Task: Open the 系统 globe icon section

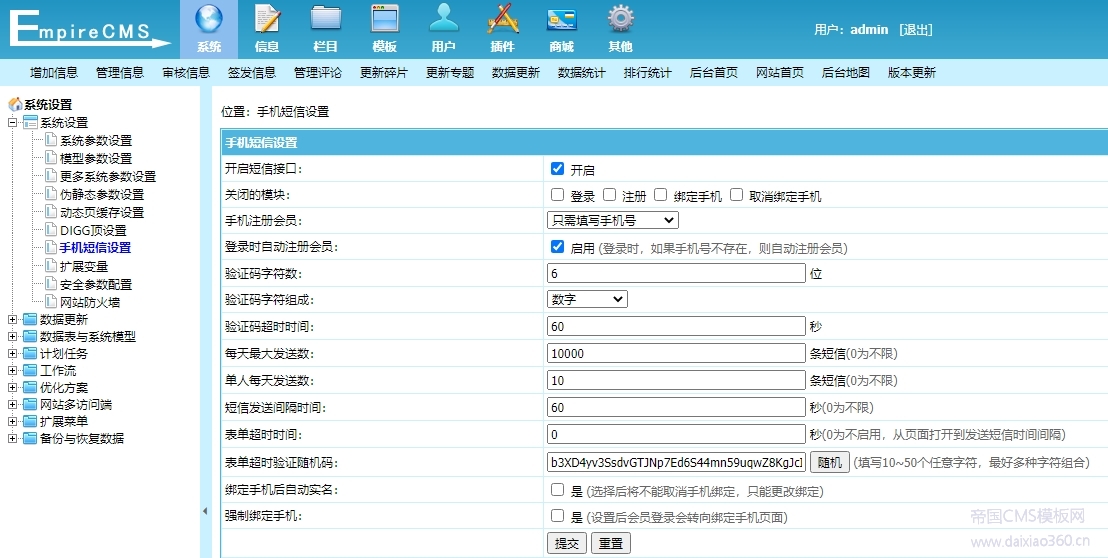Action: click(x=209, y=28)
